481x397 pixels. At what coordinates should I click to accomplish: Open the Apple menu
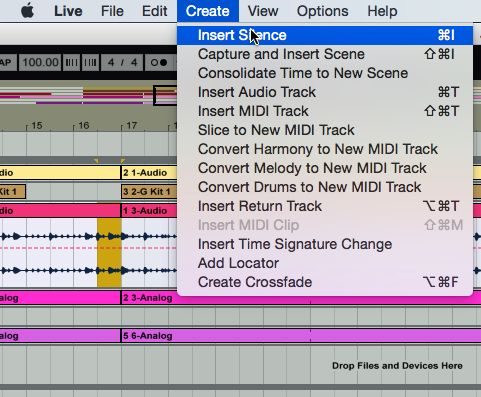coord(27,11)
